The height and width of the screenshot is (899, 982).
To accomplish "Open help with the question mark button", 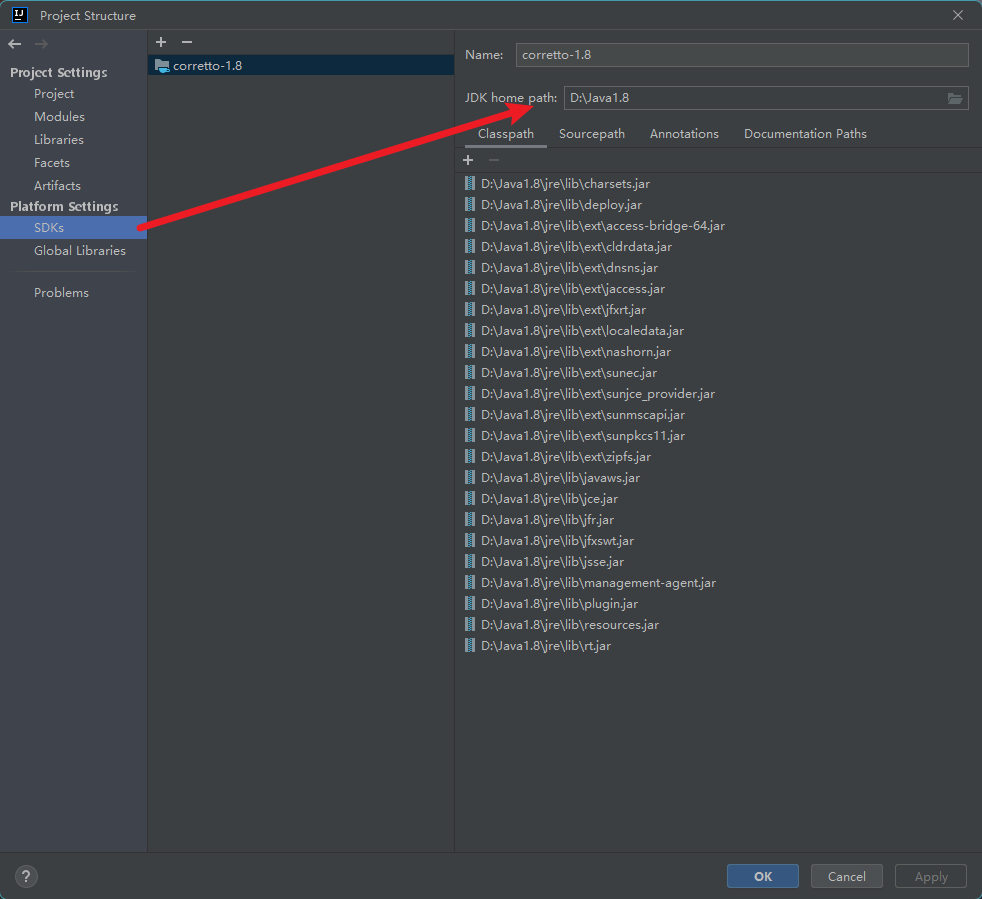I will 26,876.
